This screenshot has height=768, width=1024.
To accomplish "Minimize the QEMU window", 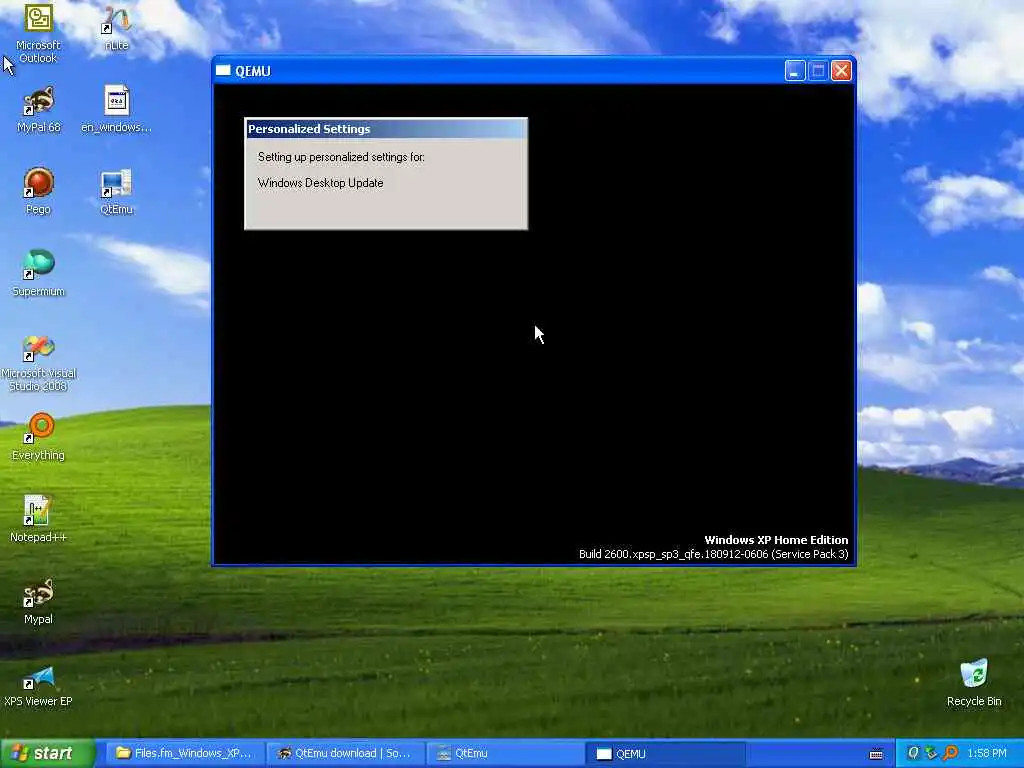I will click(795, 71).
